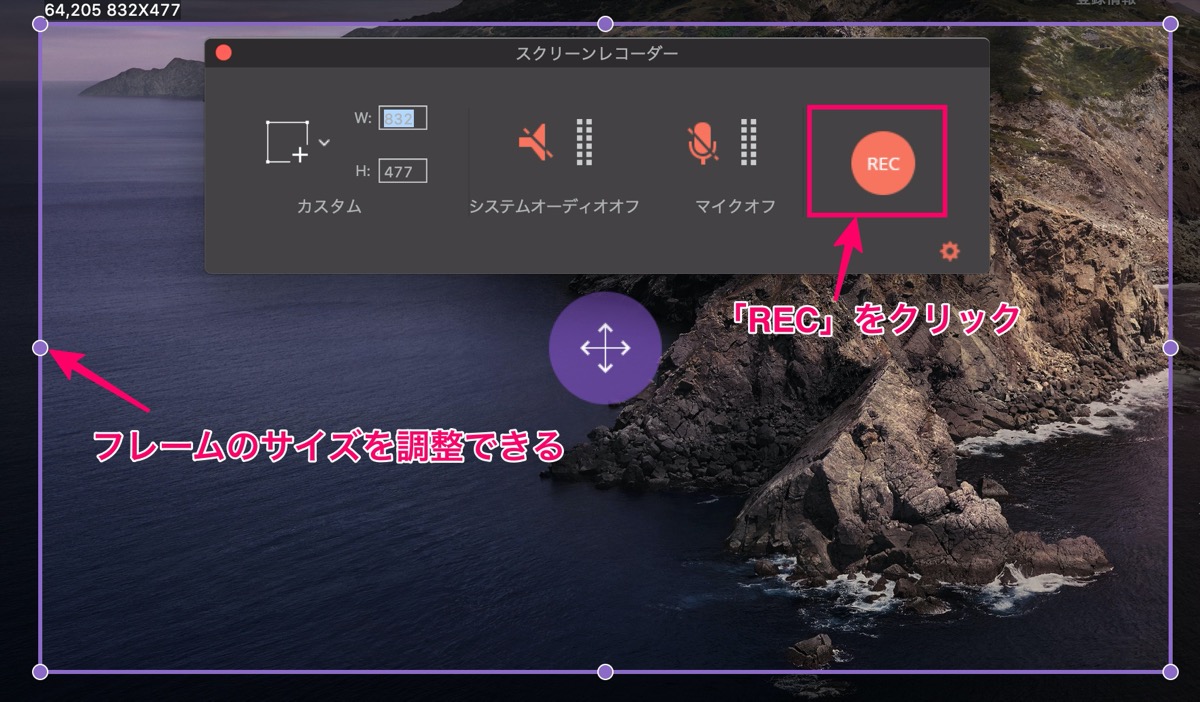Viewport: 1200px width, 702px height.
Task: Click the left-middle frame resize handle
Action: point(40,348)
